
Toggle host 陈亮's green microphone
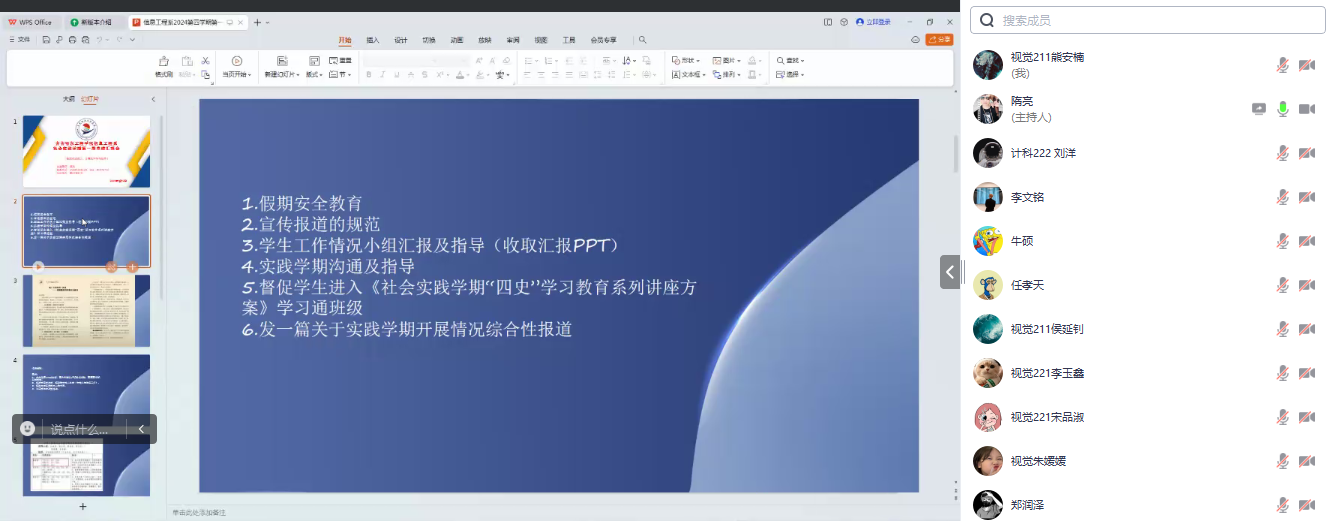tap(1282, 109)
